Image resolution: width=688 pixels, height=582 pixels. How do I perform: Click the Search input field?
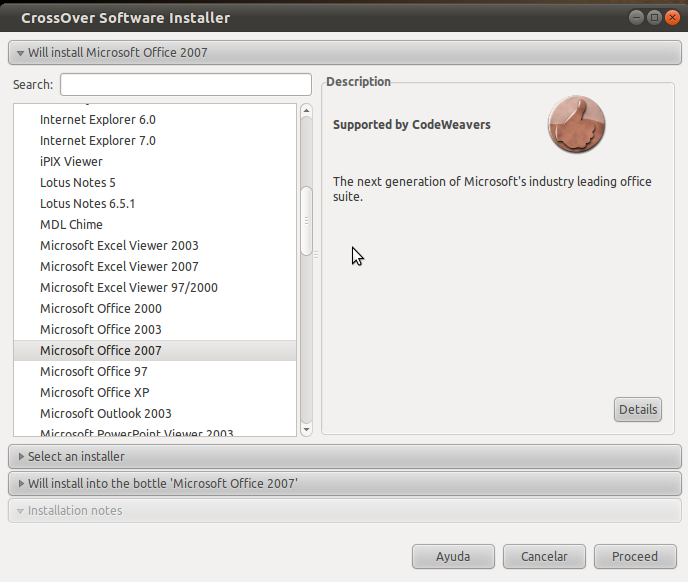point(186,85)
